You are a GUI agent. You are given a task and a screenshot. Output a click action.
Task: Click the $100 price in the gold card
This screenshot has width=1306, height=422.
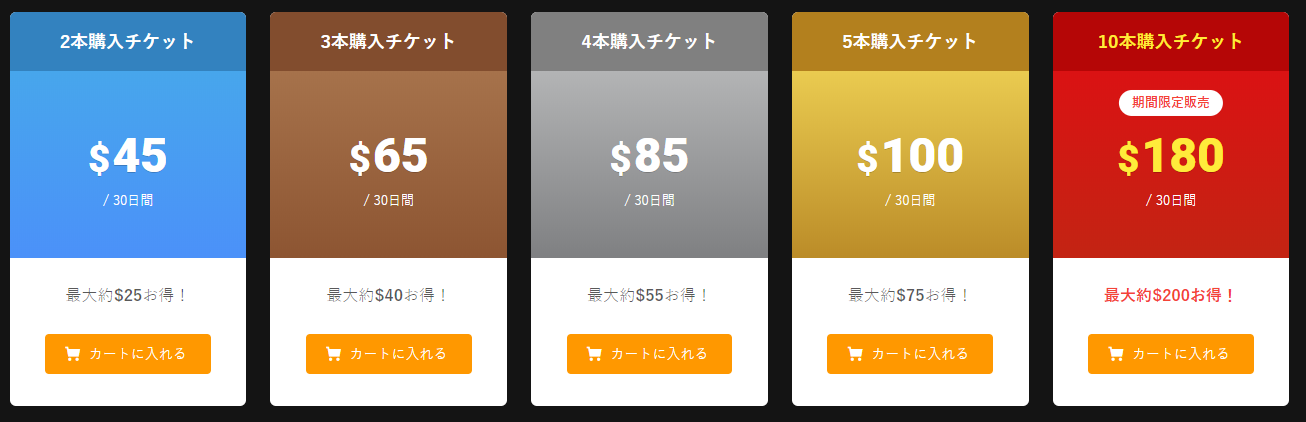click(x=910, y=156)
